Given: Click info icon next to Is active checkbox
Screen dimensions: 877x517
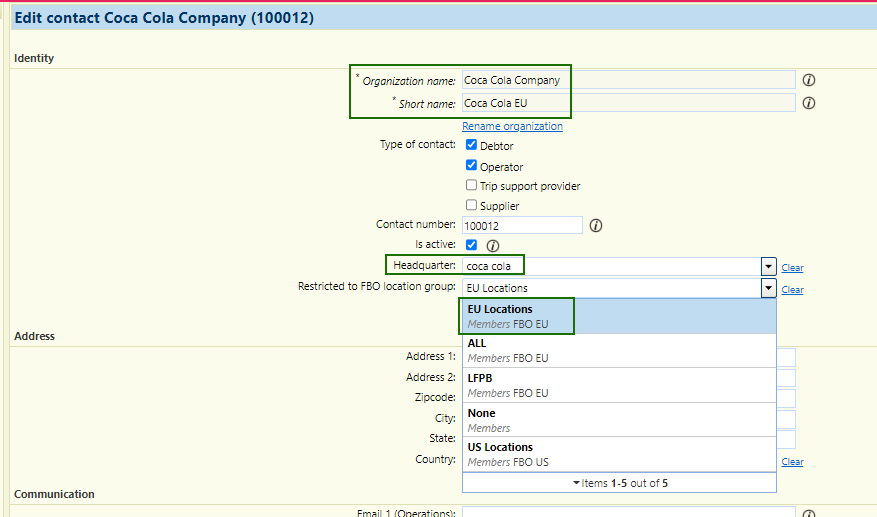Looking at the screenshot, I should [x=492, y=246].
